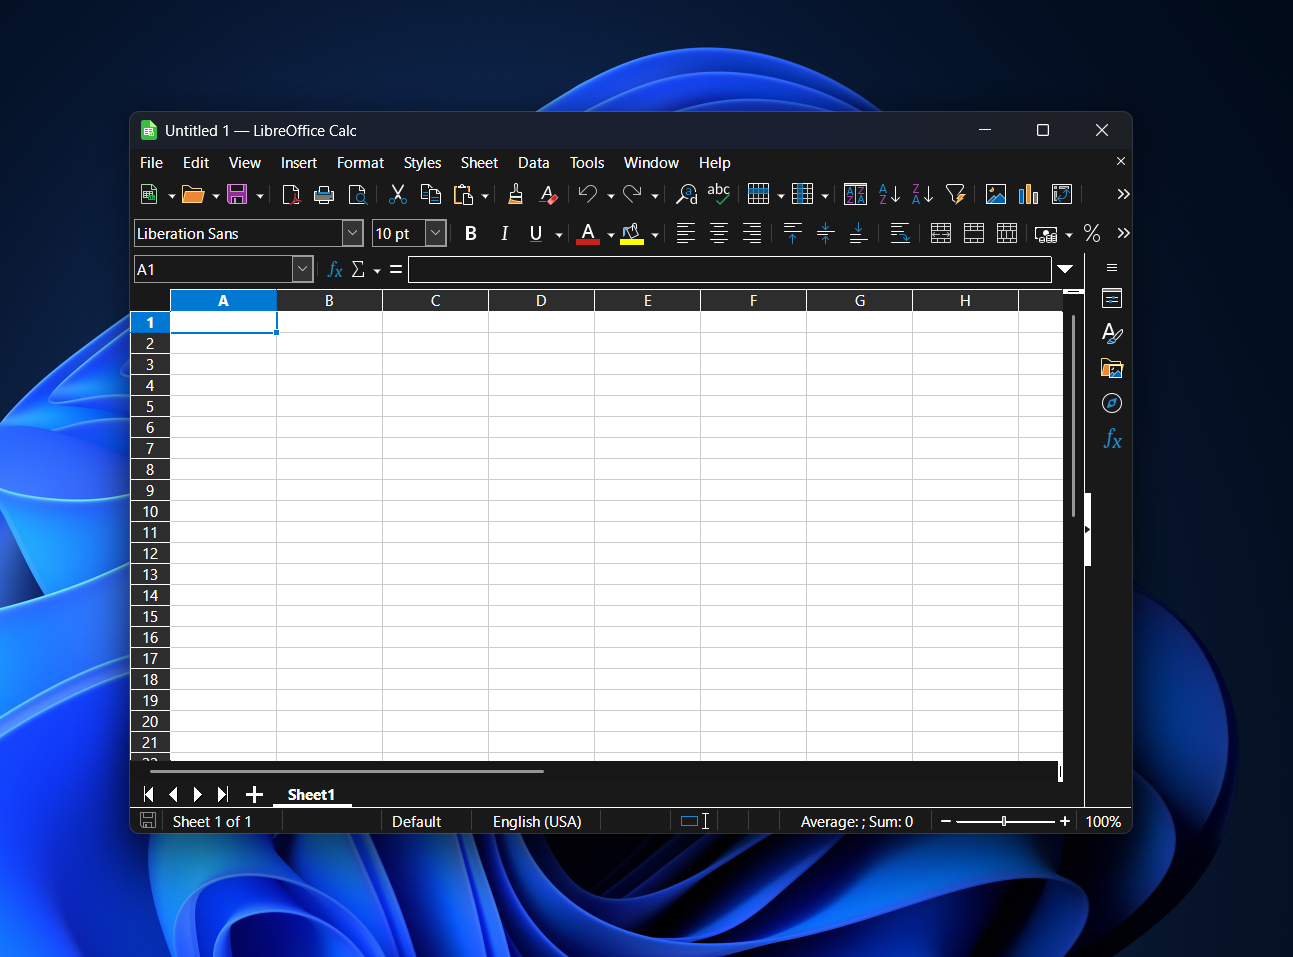This screenshot has width=1293, height=957.
Task: Toggle Align Right
Action: pos(752,233)
